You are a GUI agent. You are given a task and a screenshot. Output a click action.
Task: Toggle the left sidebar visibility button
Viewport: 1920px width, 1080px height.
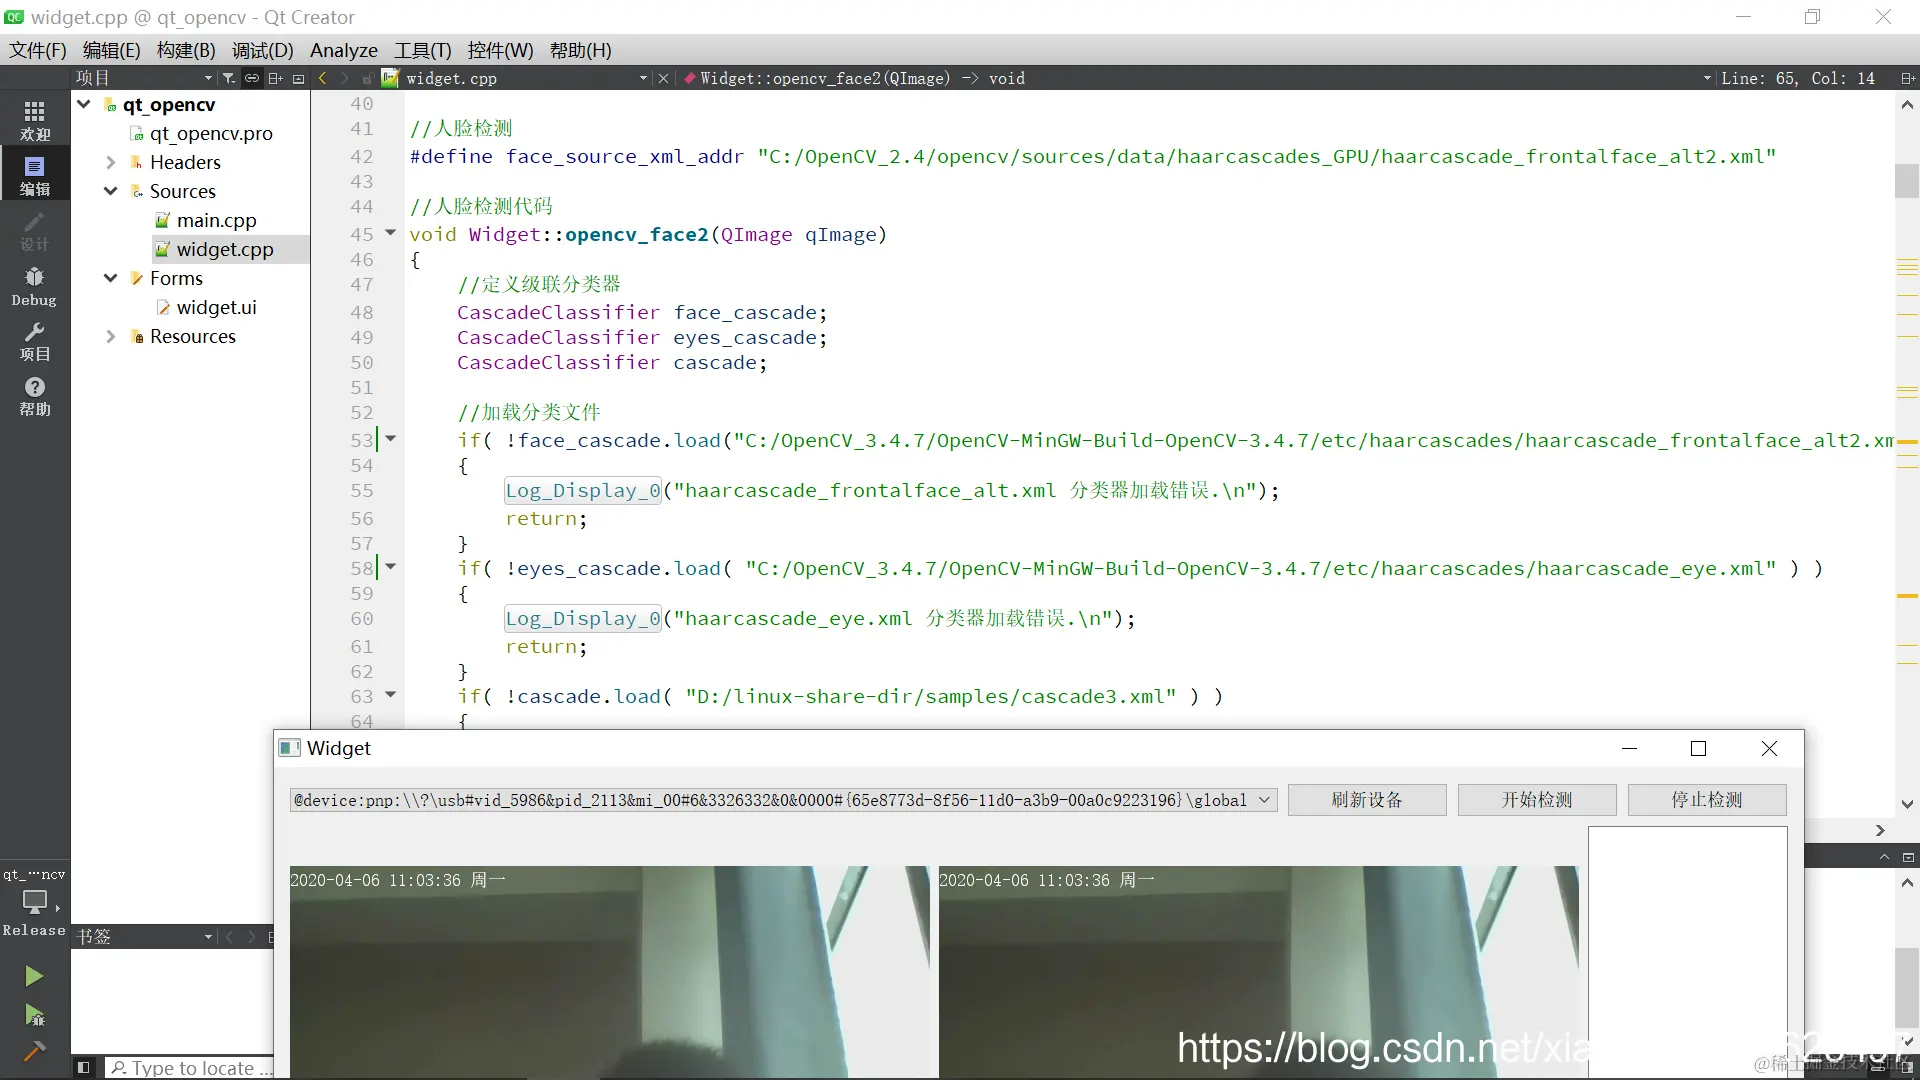[x=84, y=1067]
